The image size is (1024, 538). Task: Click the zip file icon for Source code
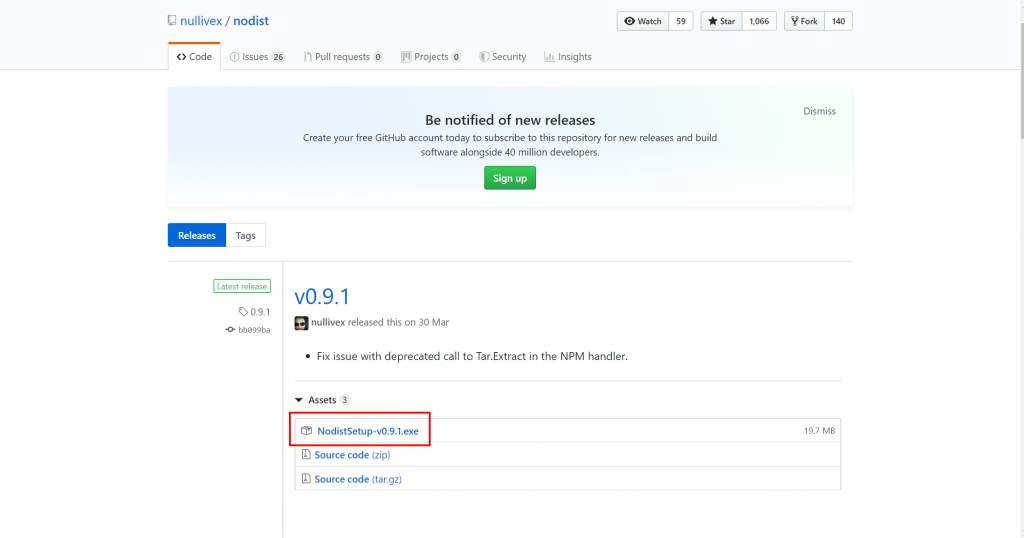pyautogui.click(x=306, y=454)
